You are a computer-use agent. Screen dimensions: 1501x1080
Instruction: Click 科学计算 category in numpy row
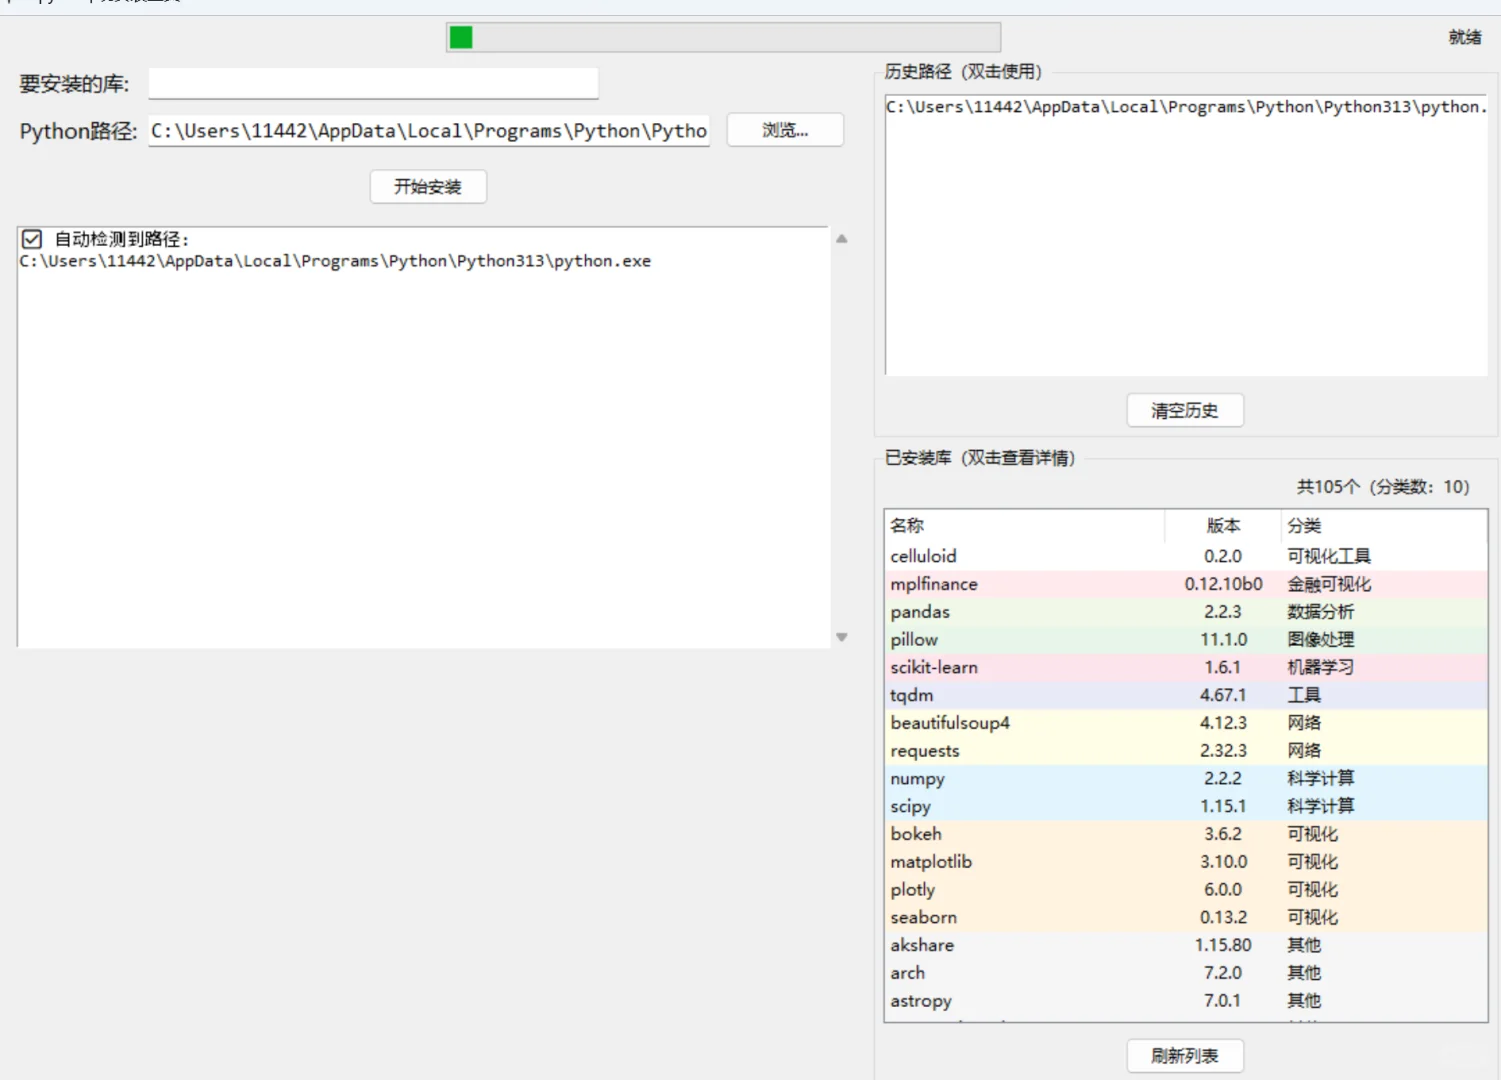[x=1321, y=778]
